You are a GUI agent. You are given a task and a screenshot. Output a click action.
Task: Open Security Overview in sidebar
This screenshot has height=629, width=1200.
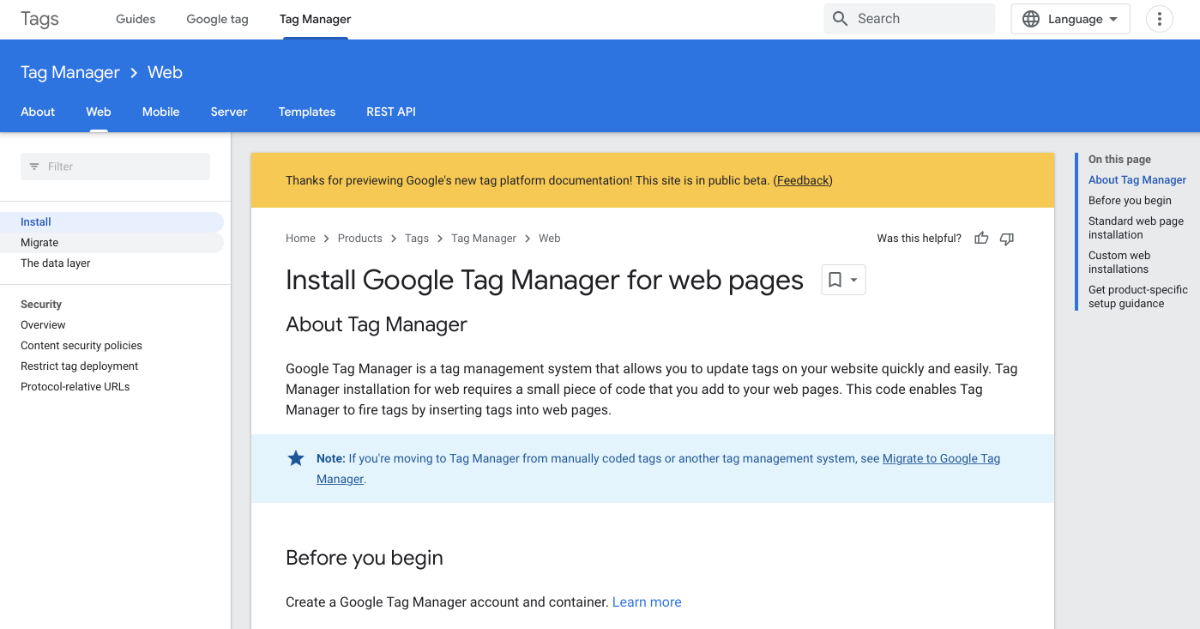(43, 325)
